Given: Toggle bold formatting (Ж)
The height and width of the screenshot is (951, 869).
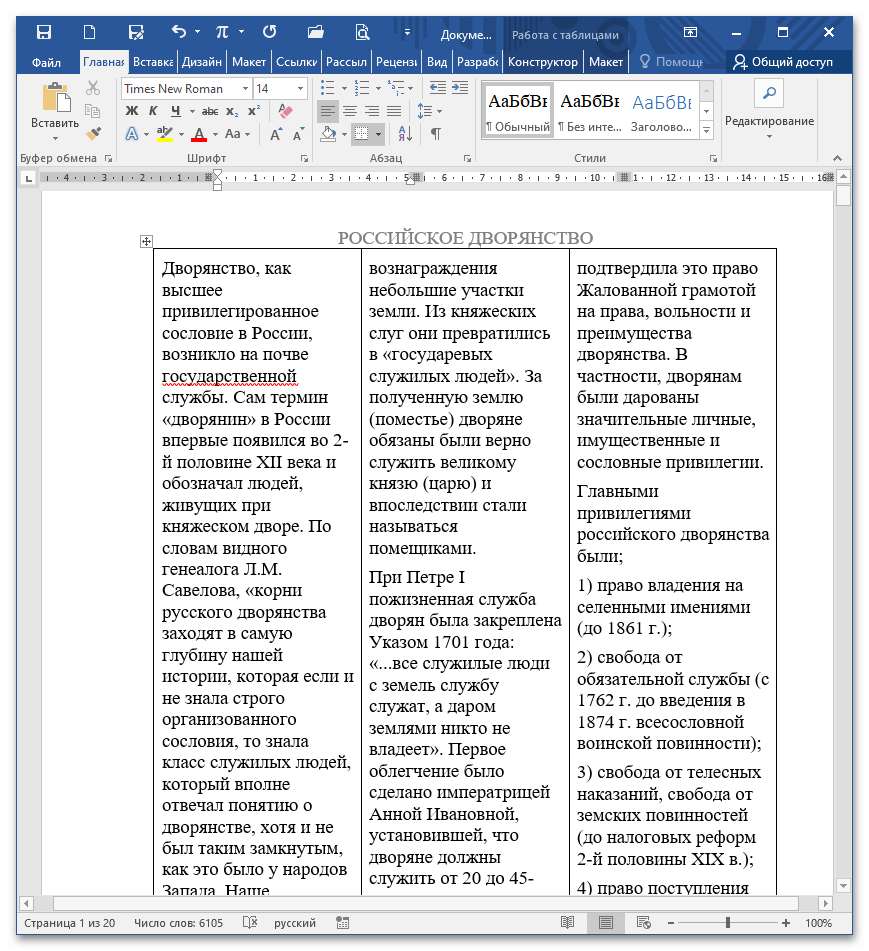Looking at the screenshot, I should point(132,111).
